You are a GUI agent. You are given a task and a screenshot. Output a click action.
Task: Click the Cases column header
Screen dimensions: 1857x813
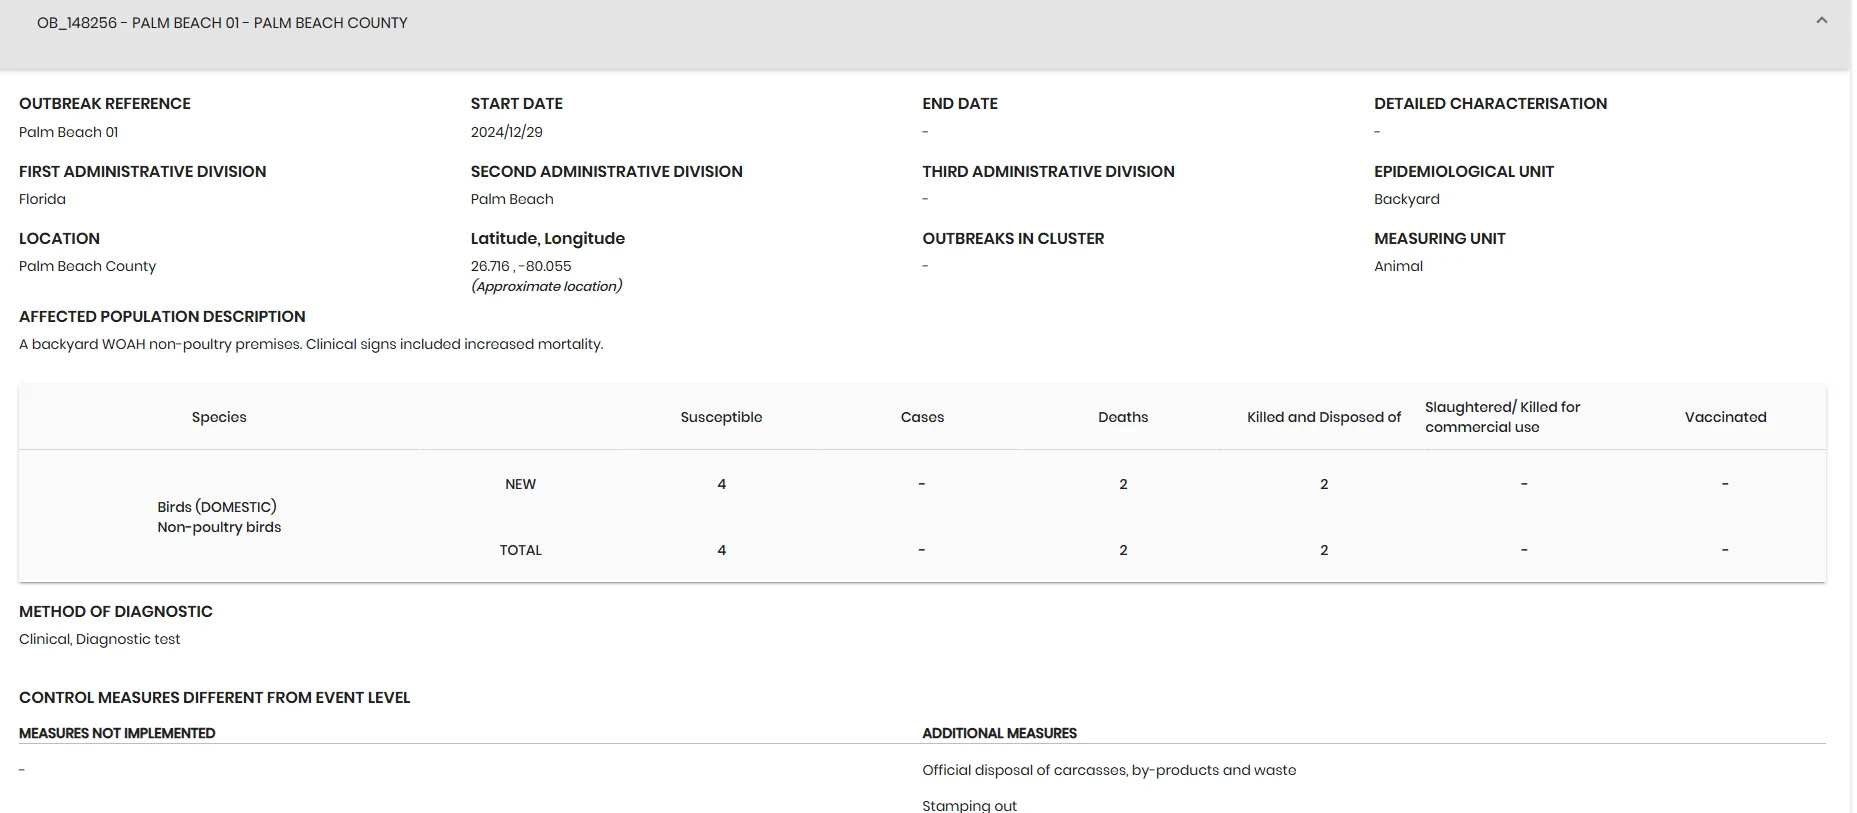point(922,417)
